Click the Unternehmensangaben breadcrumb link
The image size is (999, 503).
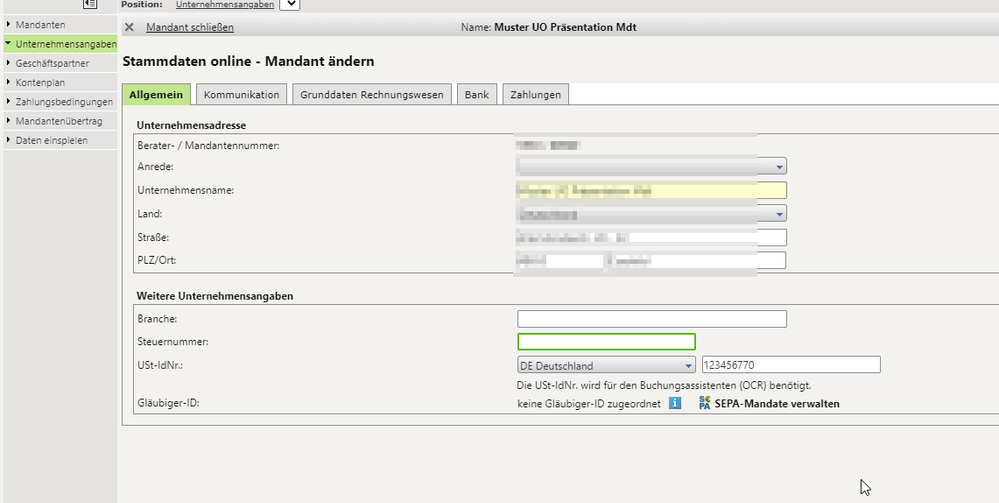[224, 5]
